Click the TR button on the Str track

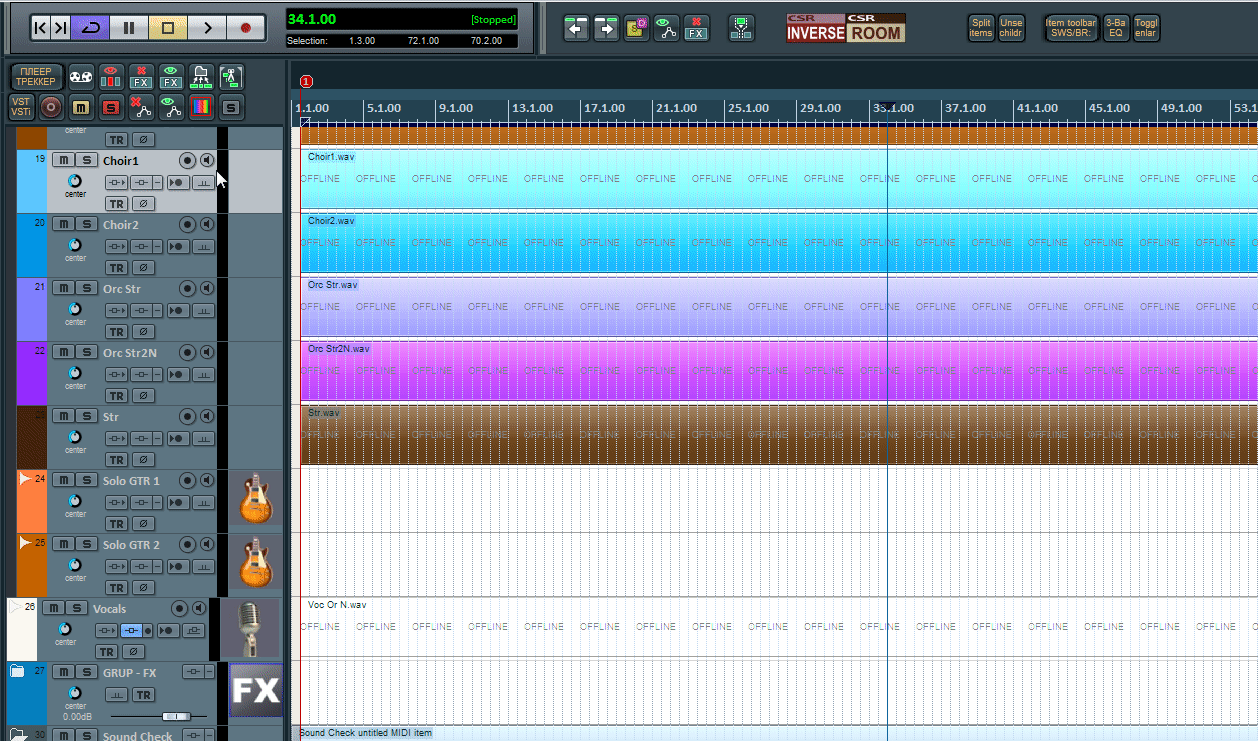pyautogui.click(x=117, y=460)
